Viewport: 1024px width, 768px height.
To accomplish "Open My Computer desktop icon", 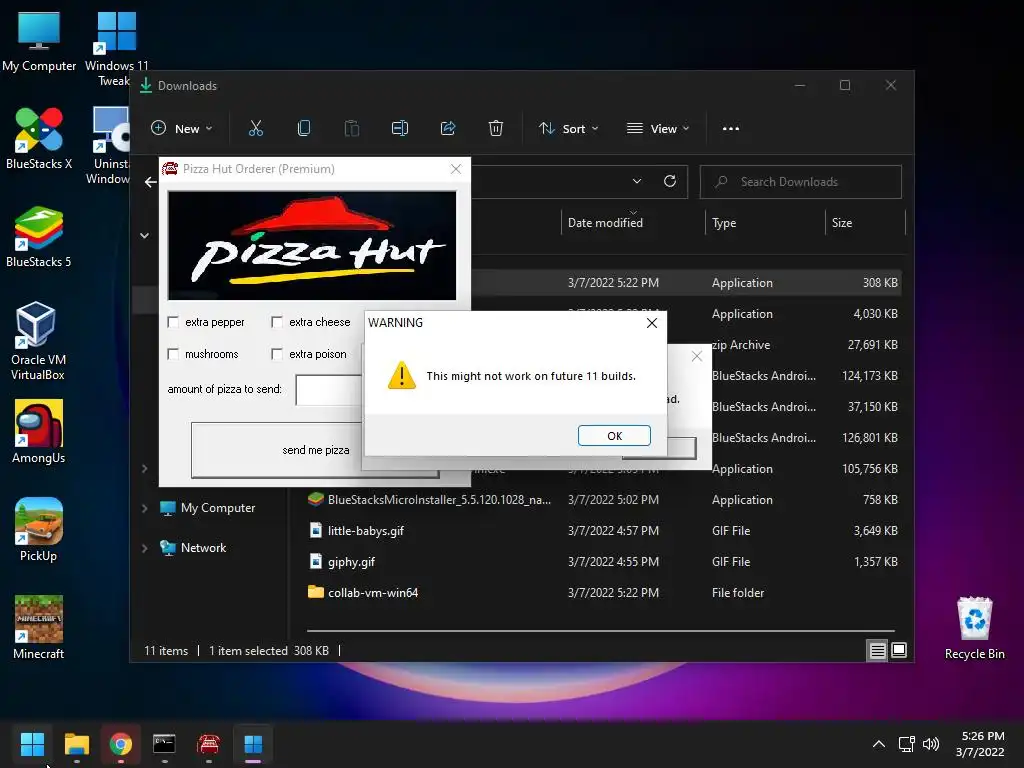I will point(39,42).
